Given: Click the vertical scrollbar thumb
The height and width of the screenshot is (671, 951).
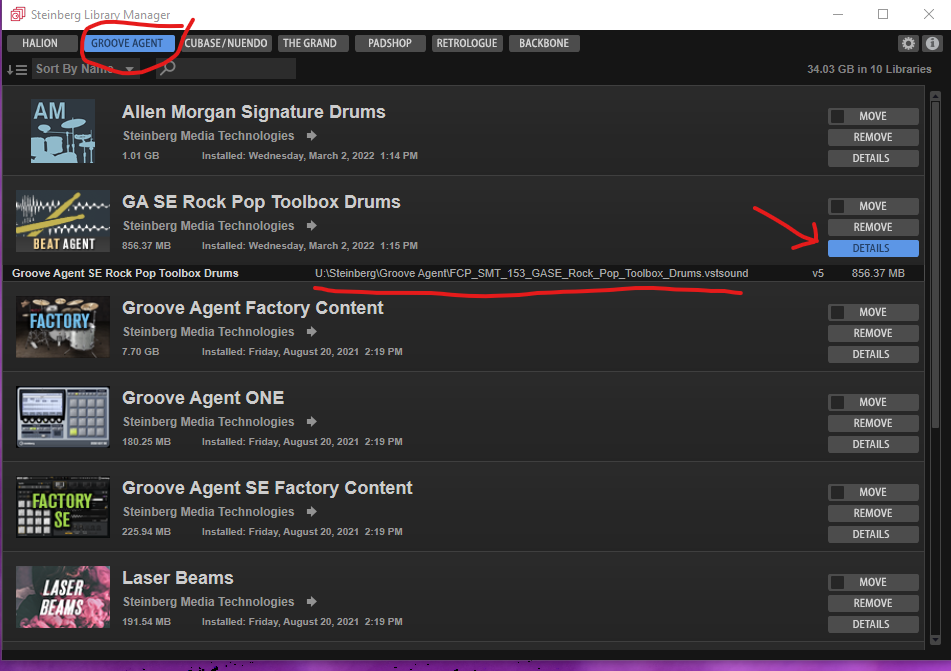Looking at the screenshot, I should point(935,267).
